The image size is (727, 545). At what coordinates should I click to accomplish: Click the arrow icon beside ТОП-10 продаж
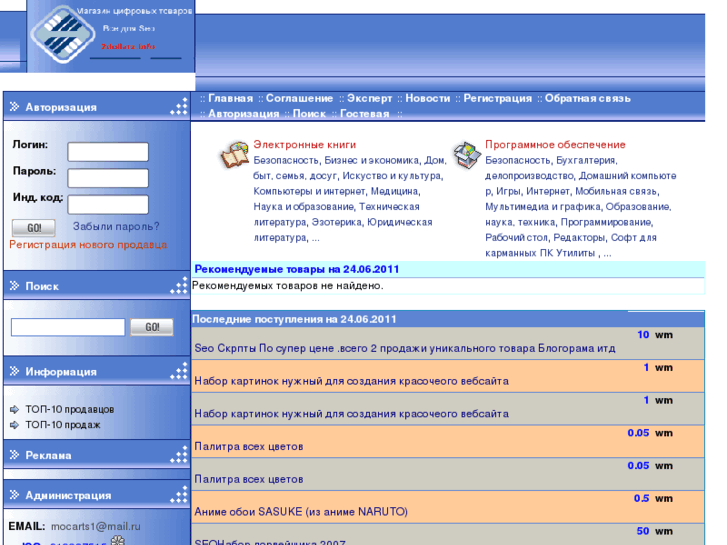14,425
